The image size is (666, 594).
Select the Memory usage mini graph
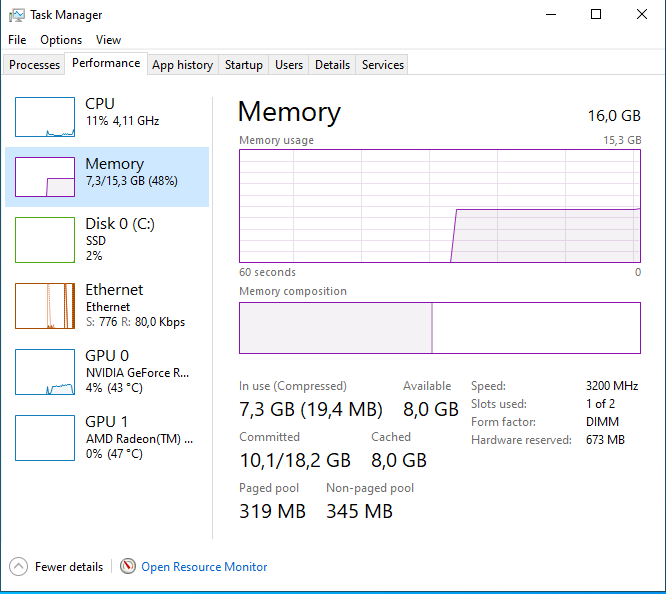tap(45, 177)
